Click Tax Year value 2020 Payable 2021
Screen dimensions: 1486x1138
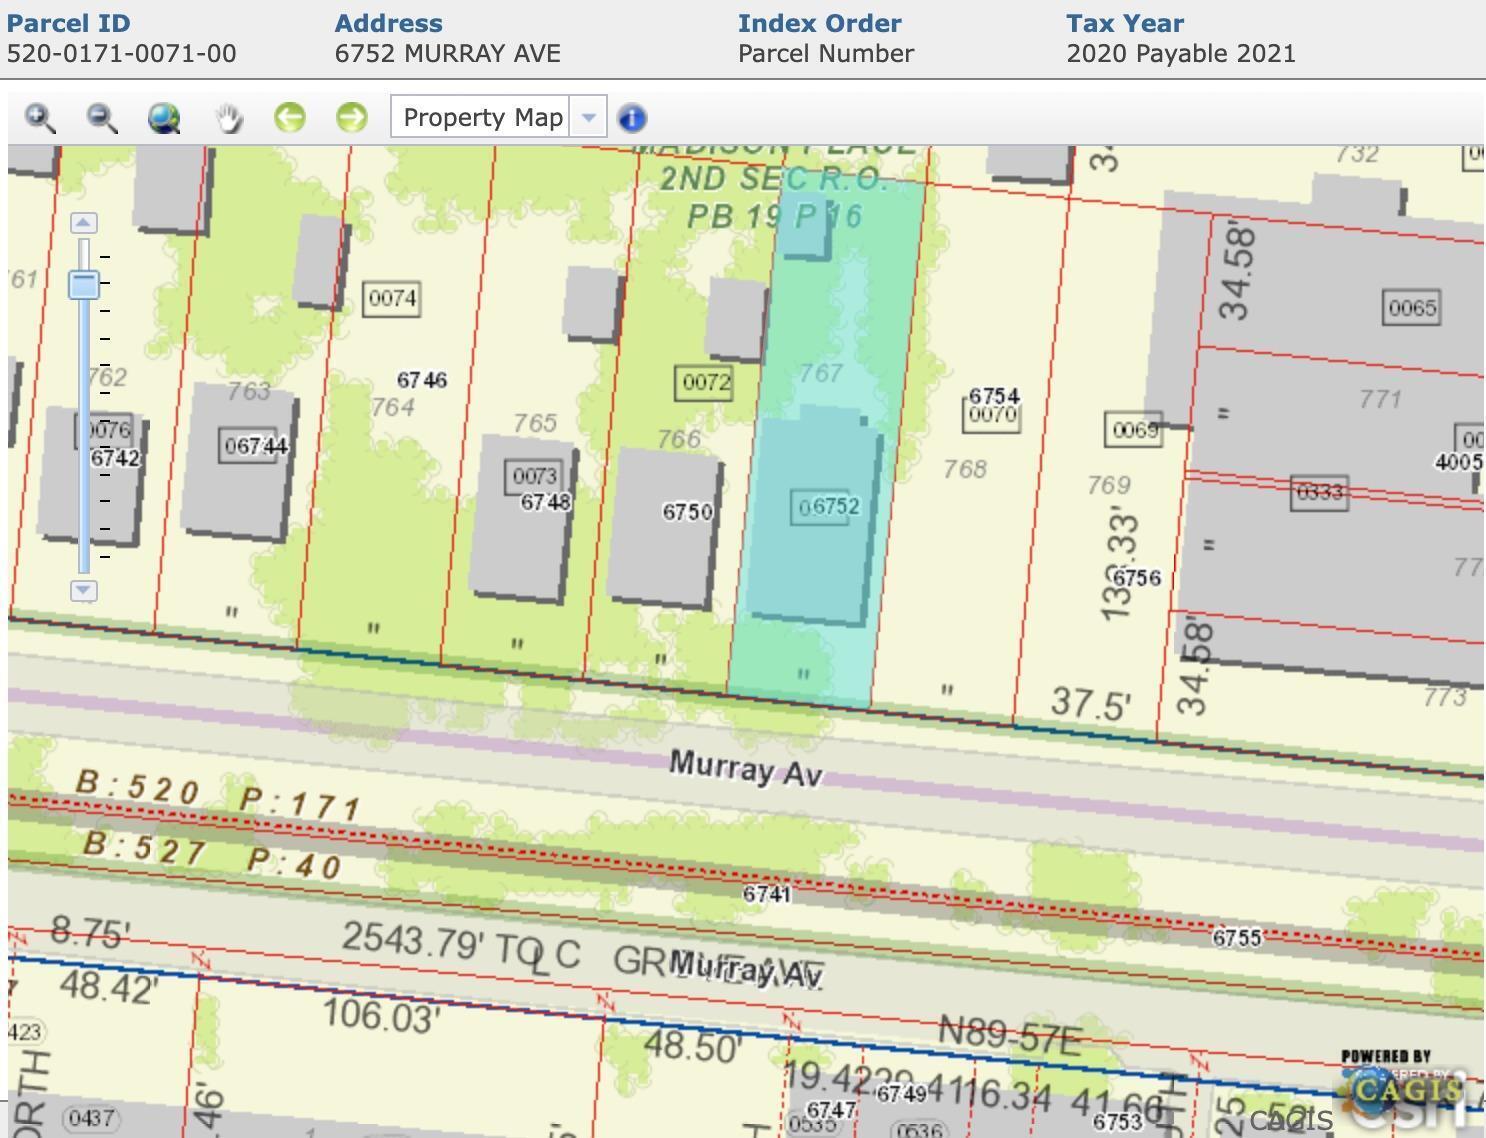(1181, 54)
